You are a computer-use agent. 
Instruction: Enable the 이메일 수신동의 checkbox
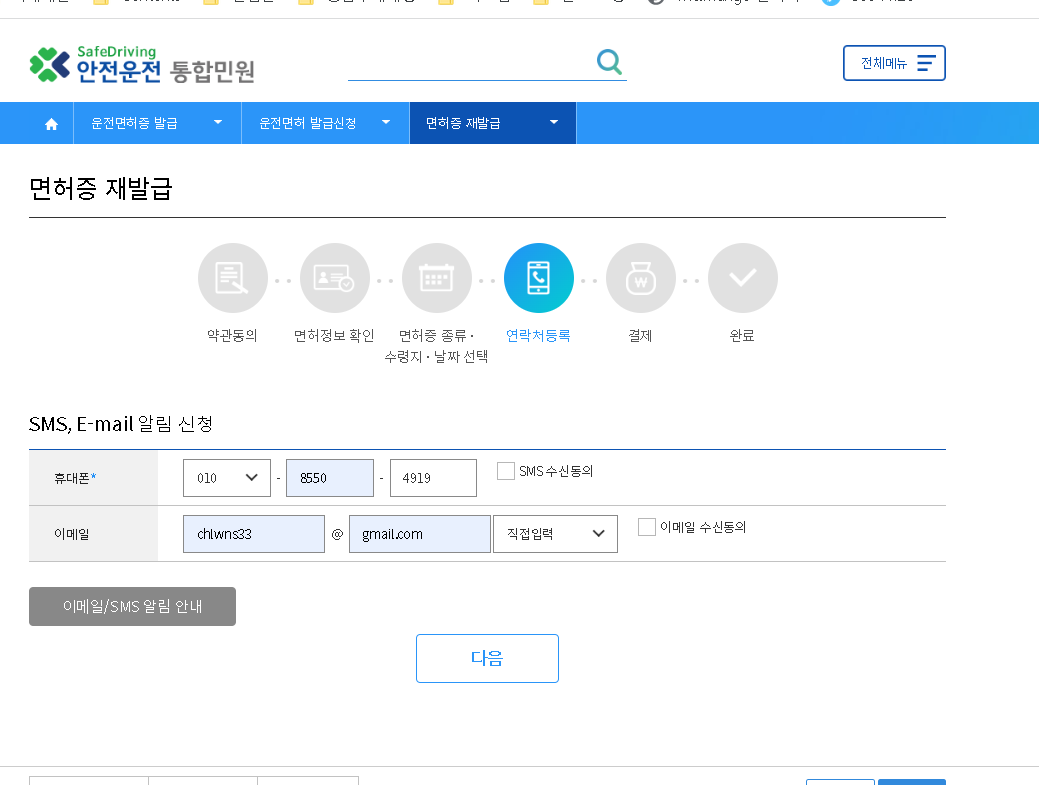click(x=646, y=527)
